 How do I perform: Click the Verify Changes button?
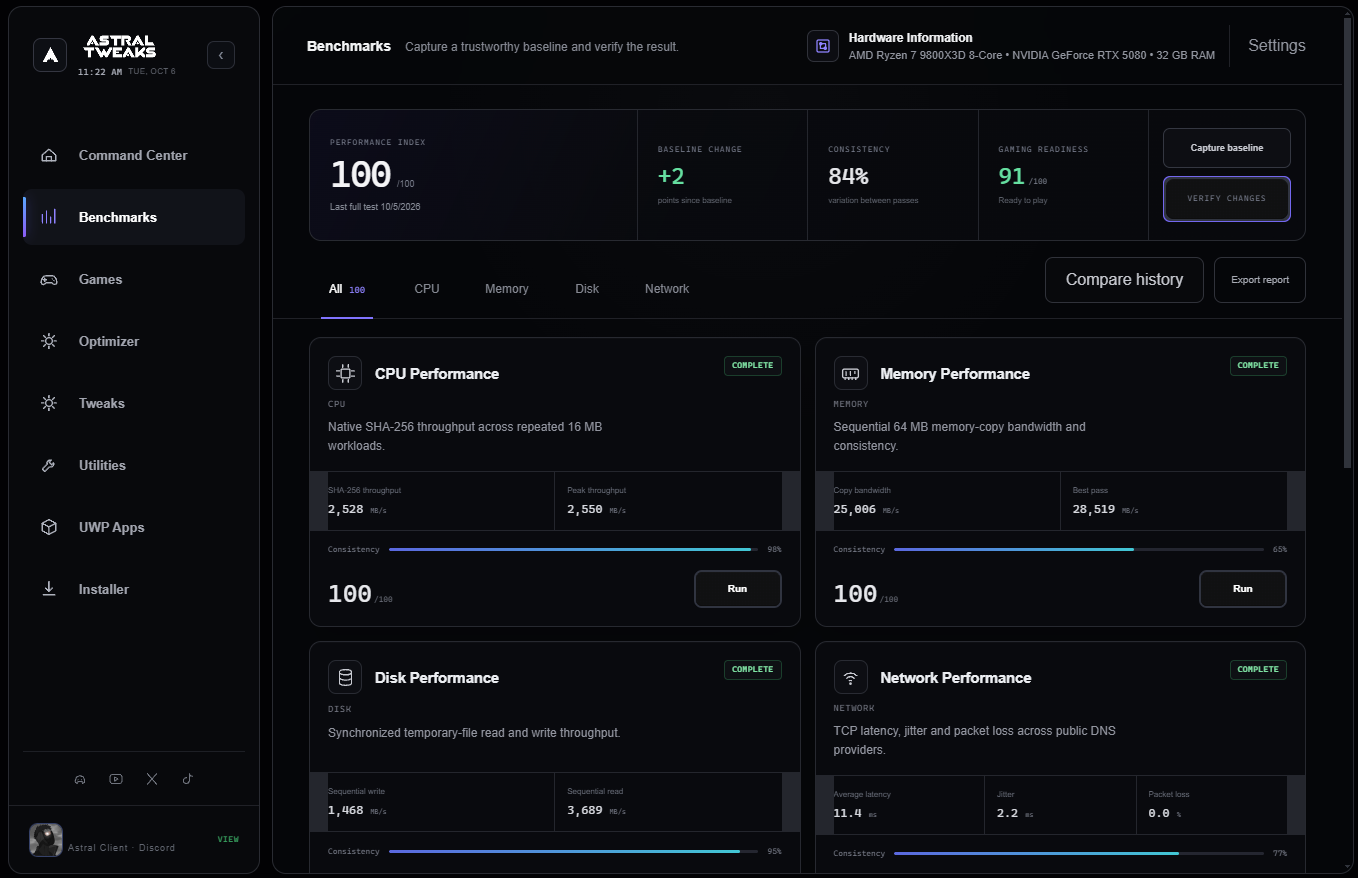point(1227,199)
